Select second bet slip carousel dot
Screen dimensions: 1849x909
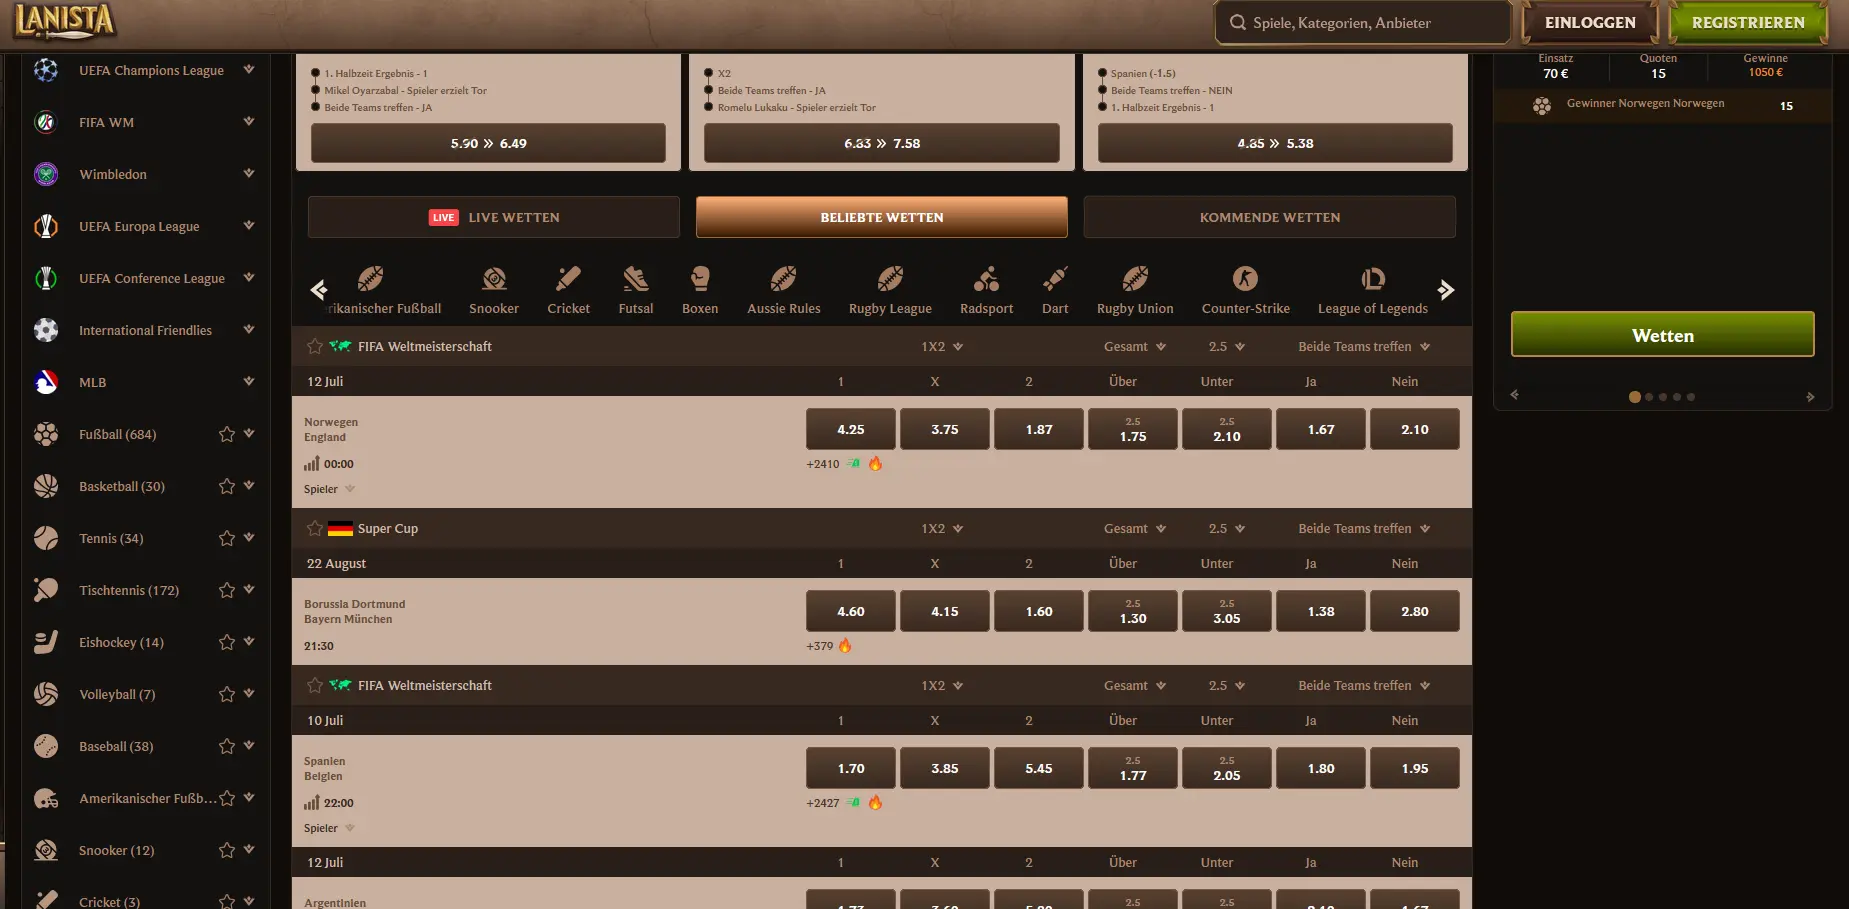[x=1649, y=397]
